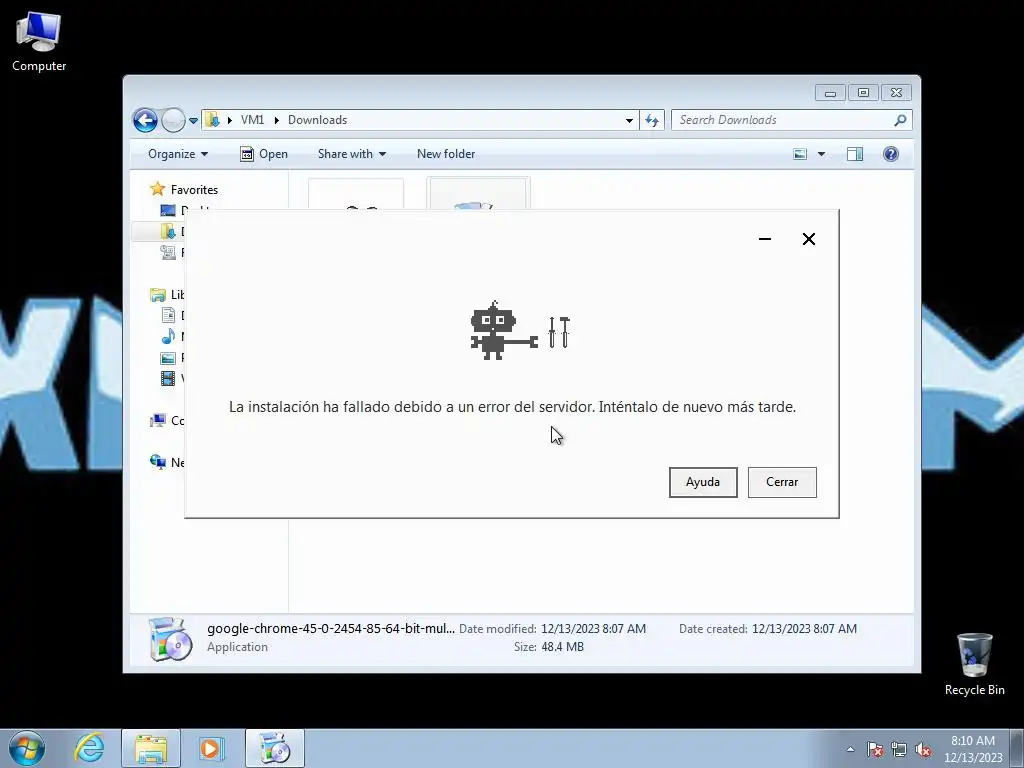
Task: Select the Computer desktop icon
Action: [39, 41]
